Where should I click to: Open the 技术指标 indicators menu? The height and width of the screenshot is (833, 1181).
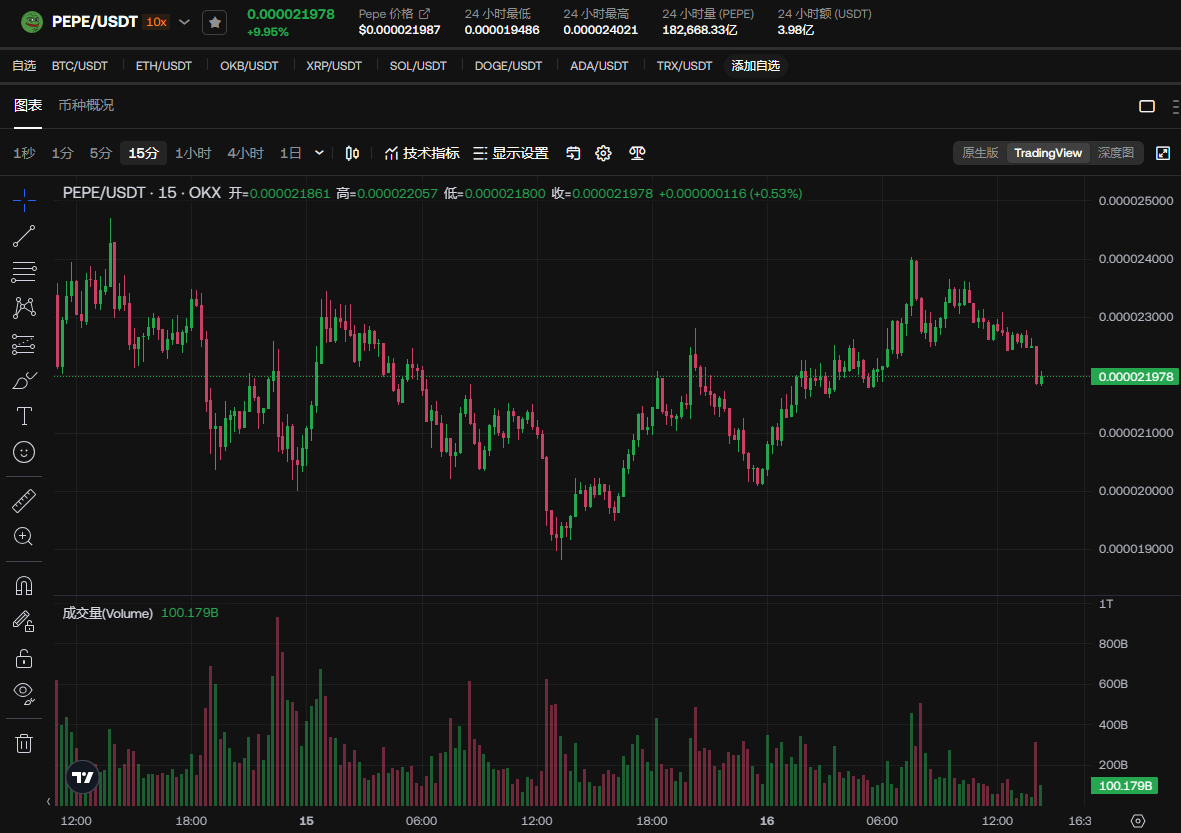(422, 153)
